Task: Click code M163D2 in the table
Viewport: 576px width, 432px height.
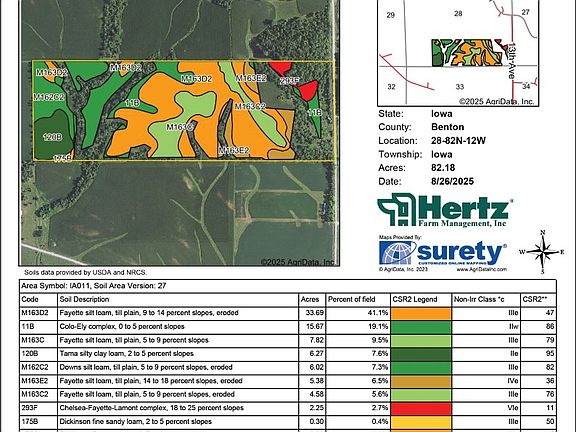Action: click(x=35, y=313)
